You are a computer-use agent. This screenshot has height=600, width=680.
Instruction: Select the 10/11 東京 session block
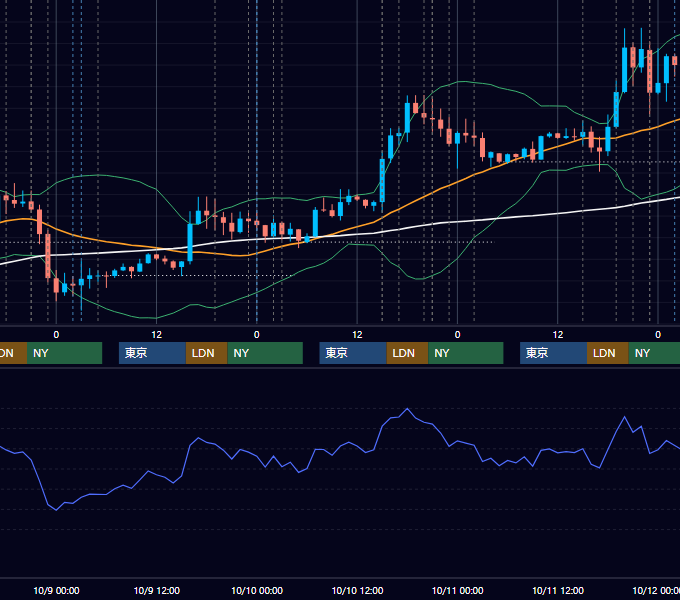point(553,353)
